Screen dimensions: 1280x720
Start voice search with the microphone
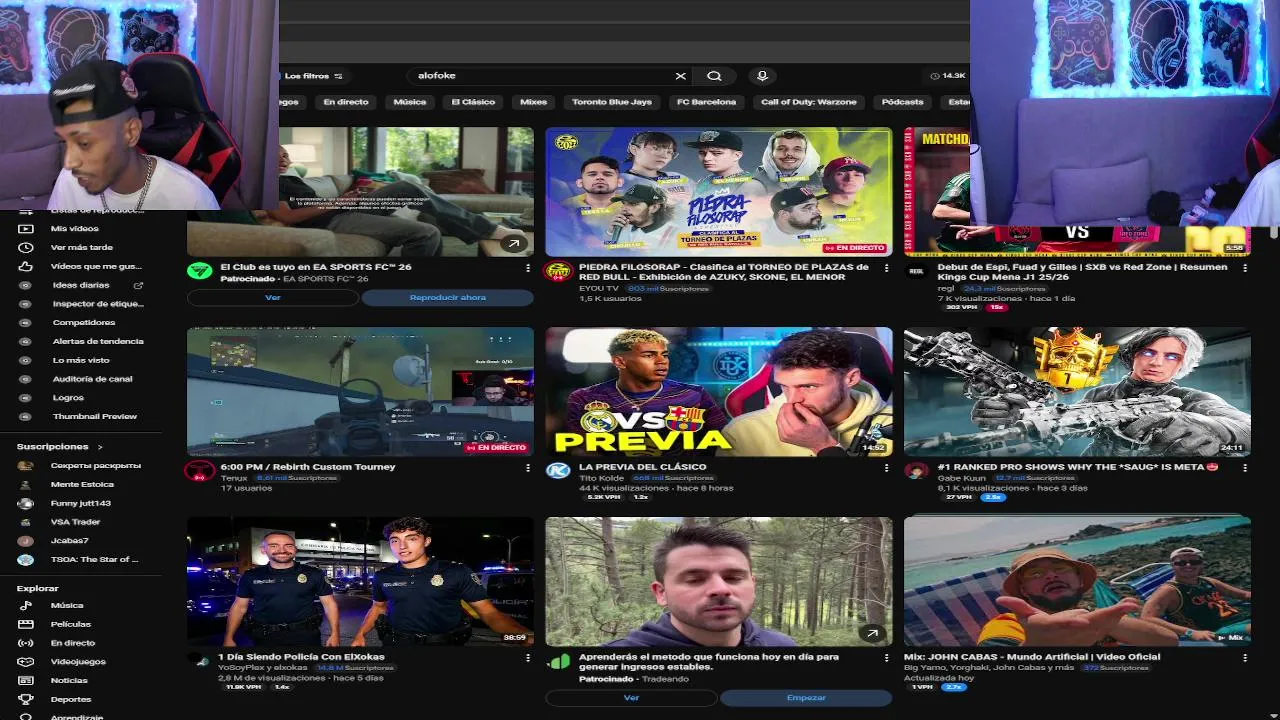point(762,76)
